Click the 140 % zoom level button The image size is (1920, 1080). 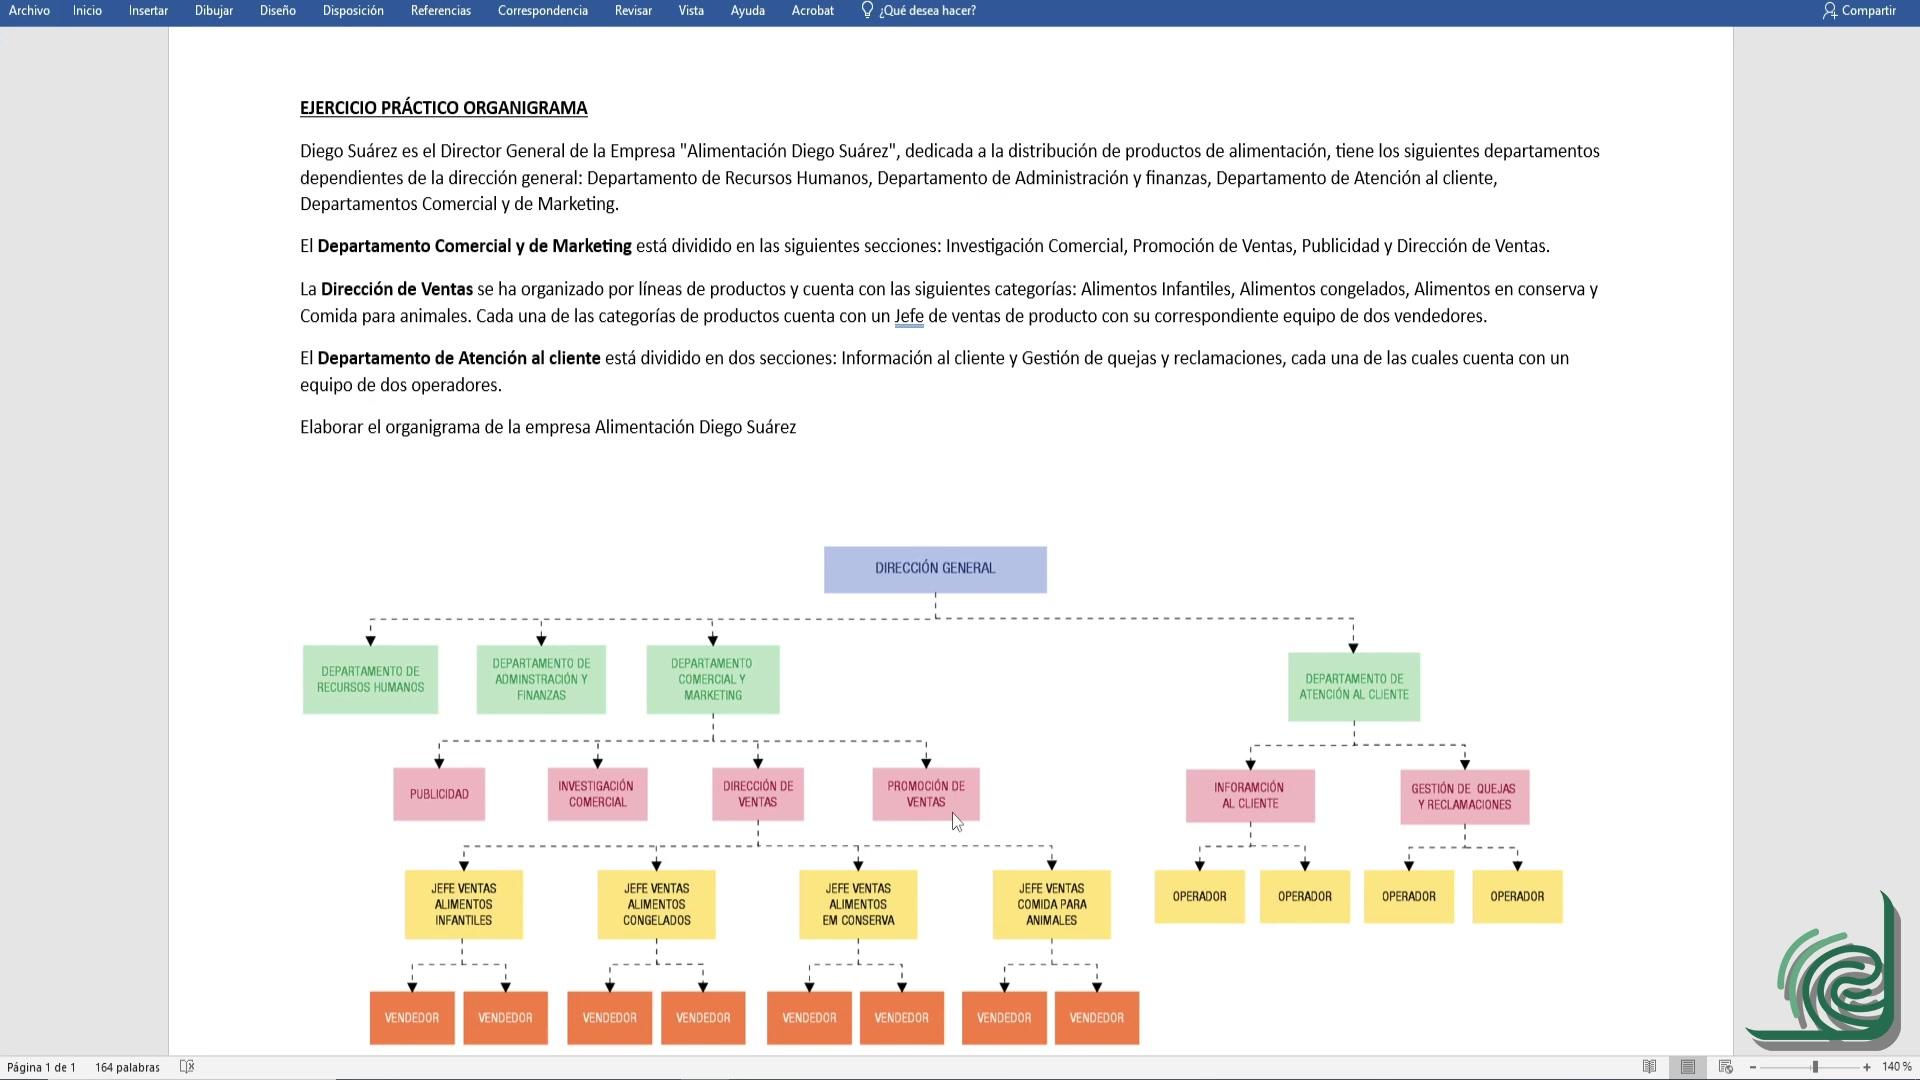click(x=1896, y=1067)
